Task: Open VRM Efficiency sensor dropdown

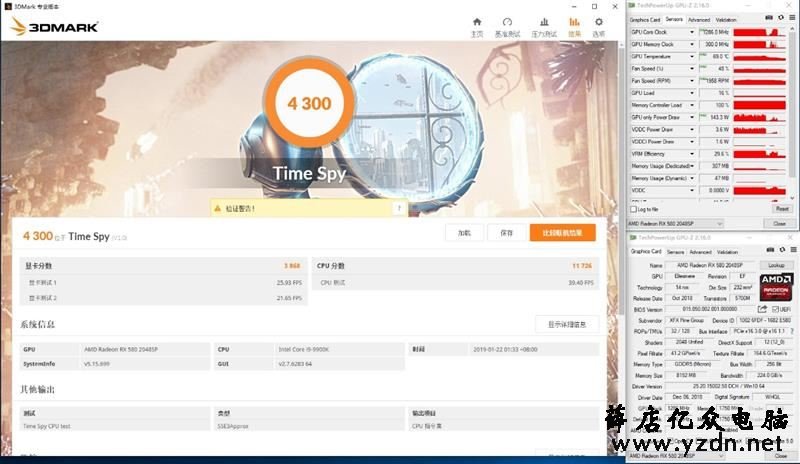Action: tap(692, 154)
